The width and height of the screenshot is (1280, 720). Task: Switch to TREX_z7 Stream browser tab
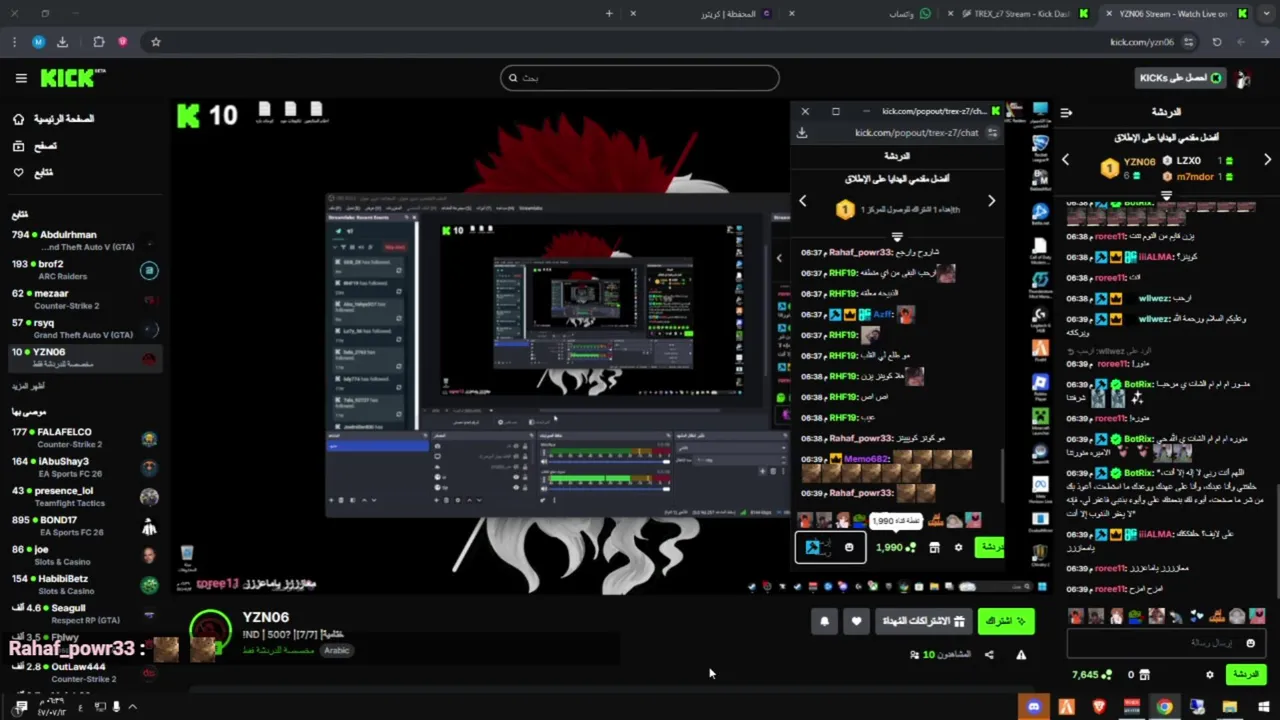tap(1020, 14)
